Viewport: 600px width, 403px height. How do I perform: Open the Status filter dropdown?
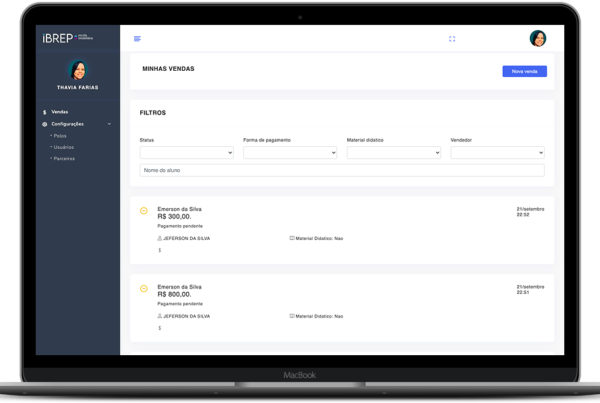[186, 153]
